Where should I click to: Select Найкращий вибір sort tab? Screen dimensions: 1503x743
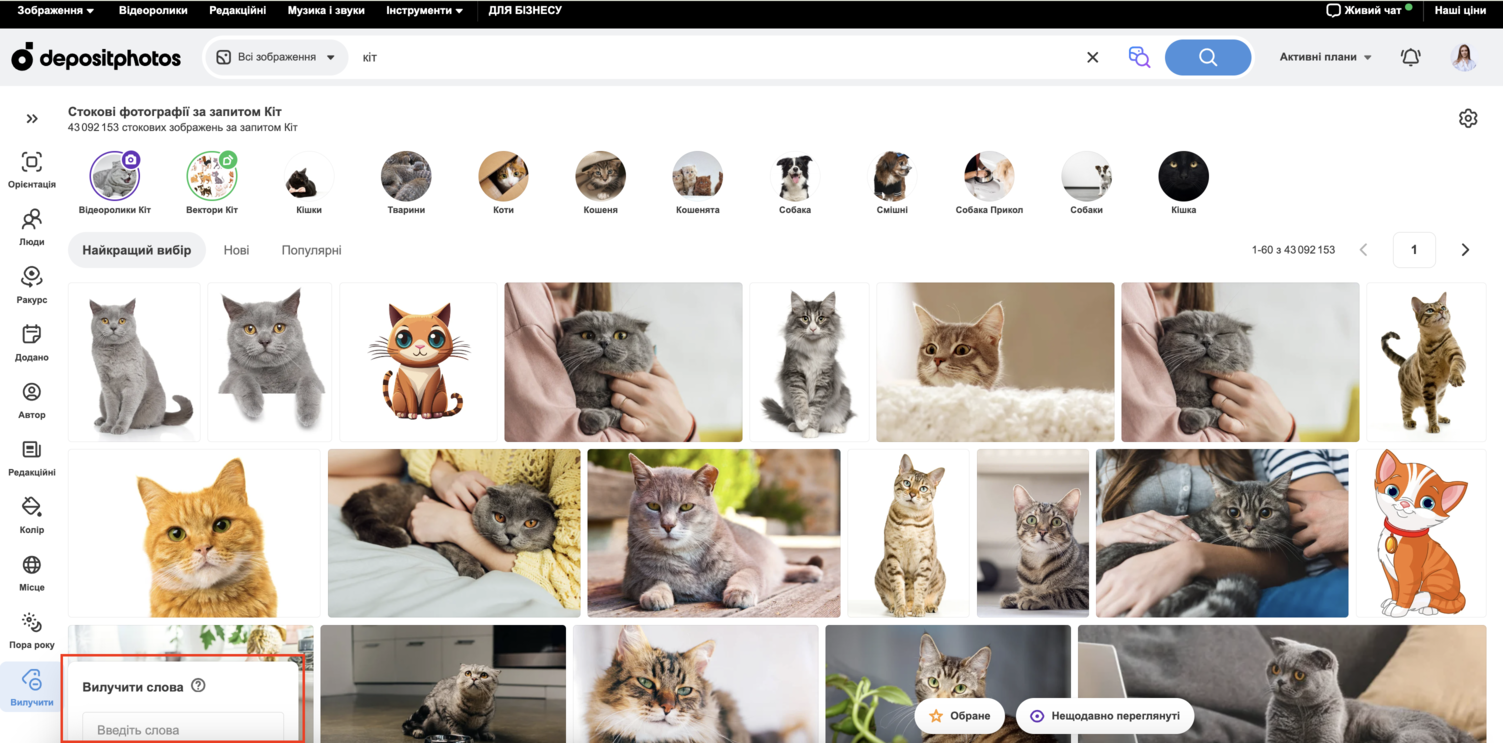coord(137,250)
